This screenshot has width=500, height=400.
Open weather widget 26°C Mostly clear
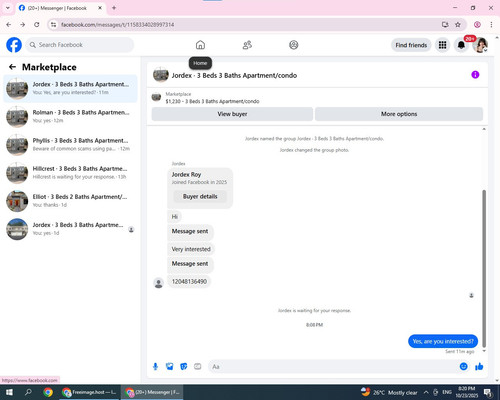click(x=389, y=392)
